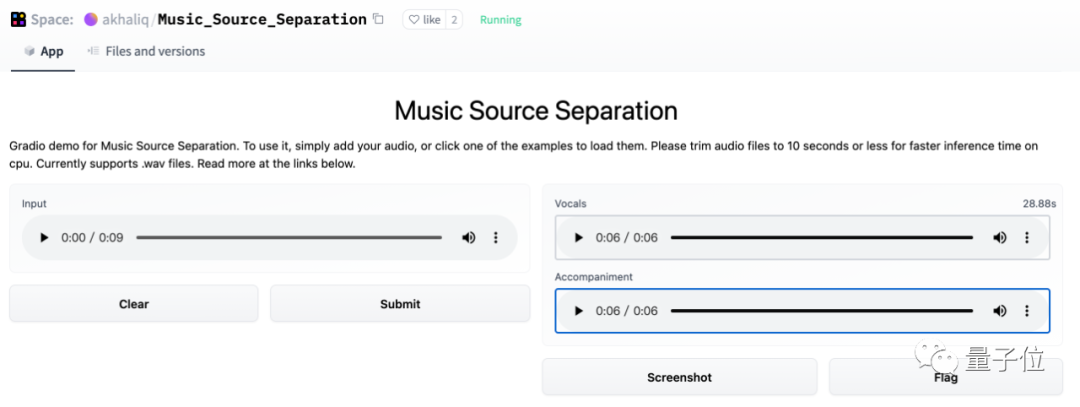Open Files and versions tab
The image size is (1080, 407).
pos(146,51)
